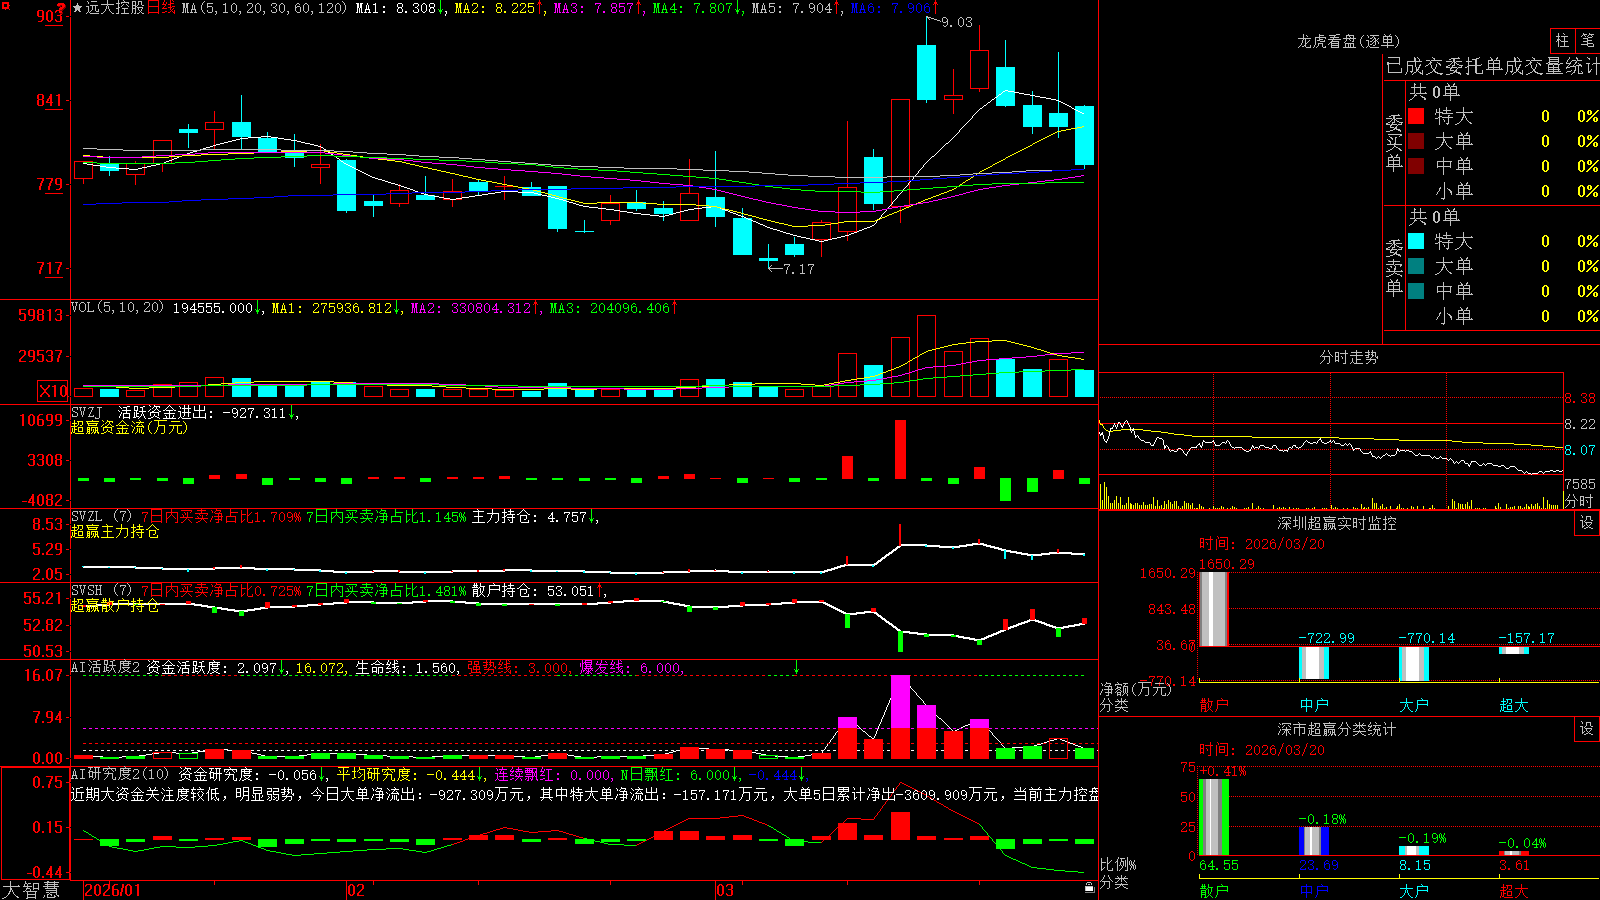Click the MA4: 7.807 value
The height and width of the screenshot is (900, 1600).
coord(697,8)
